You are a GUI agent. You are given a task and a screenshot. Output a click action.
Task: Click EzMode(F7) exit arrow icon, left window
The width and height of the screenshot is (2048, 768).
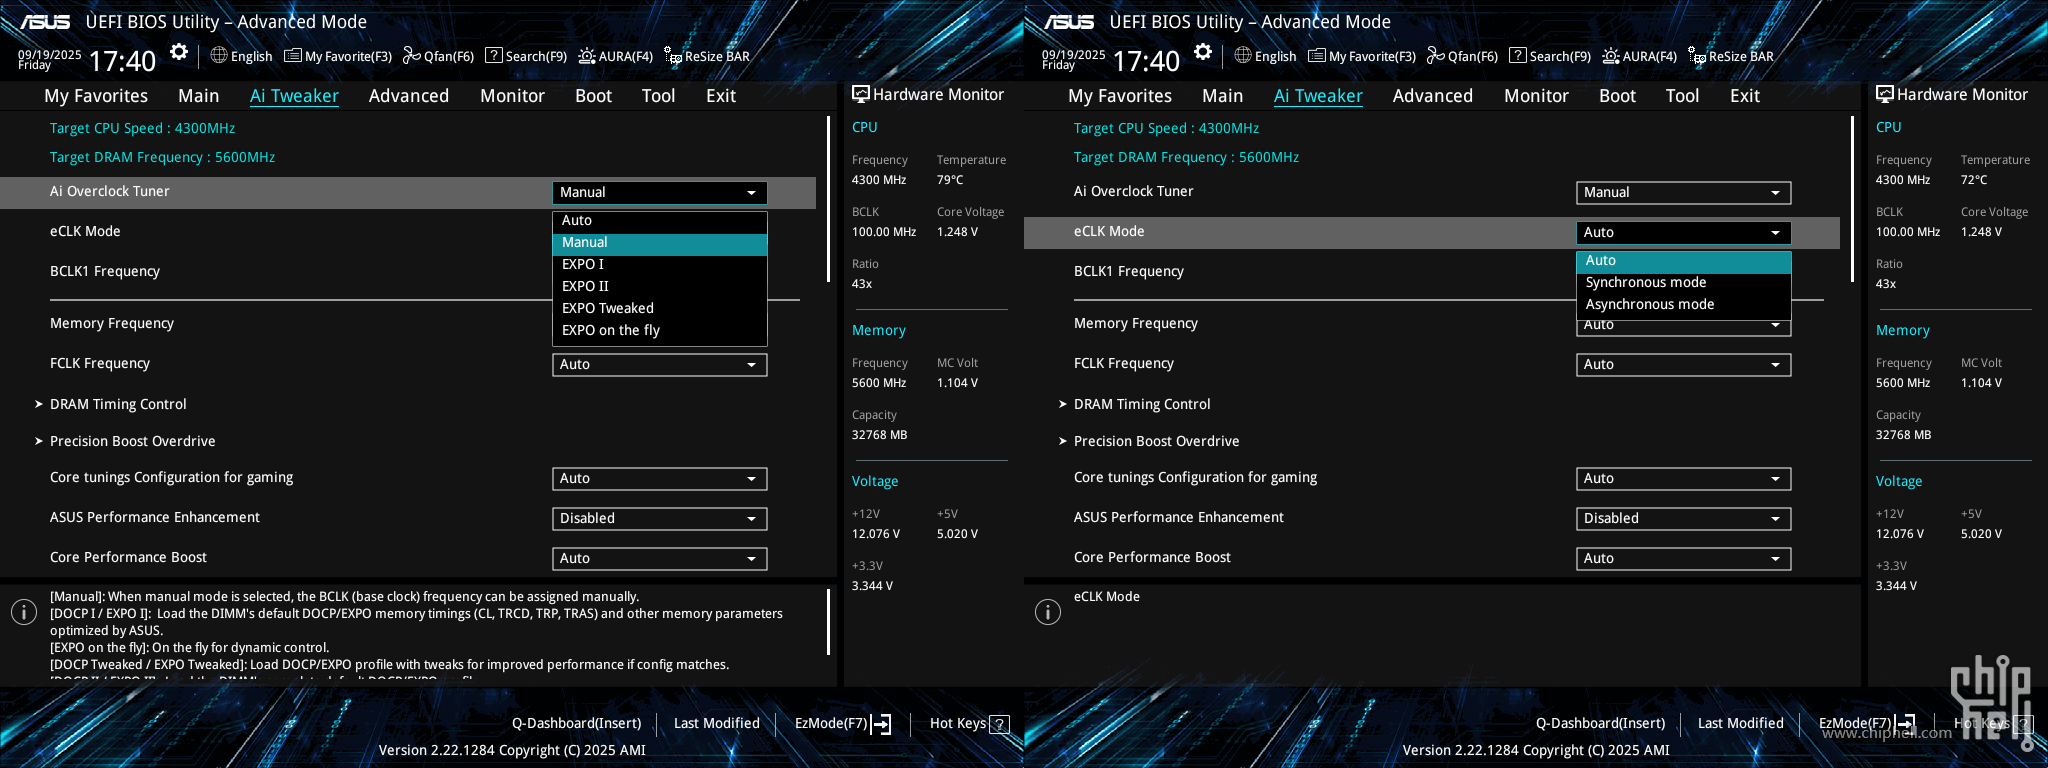pyautogui.click(x=881, y=724)
